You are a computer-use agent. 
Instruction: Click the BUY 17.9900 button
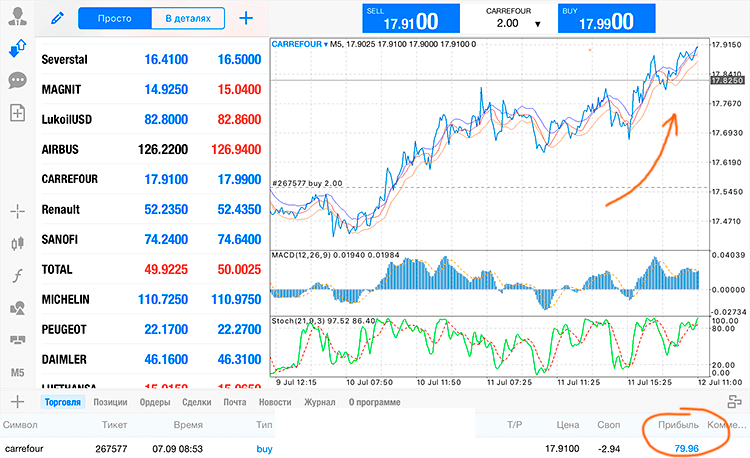pyautogui.click(x=607, y=19)
